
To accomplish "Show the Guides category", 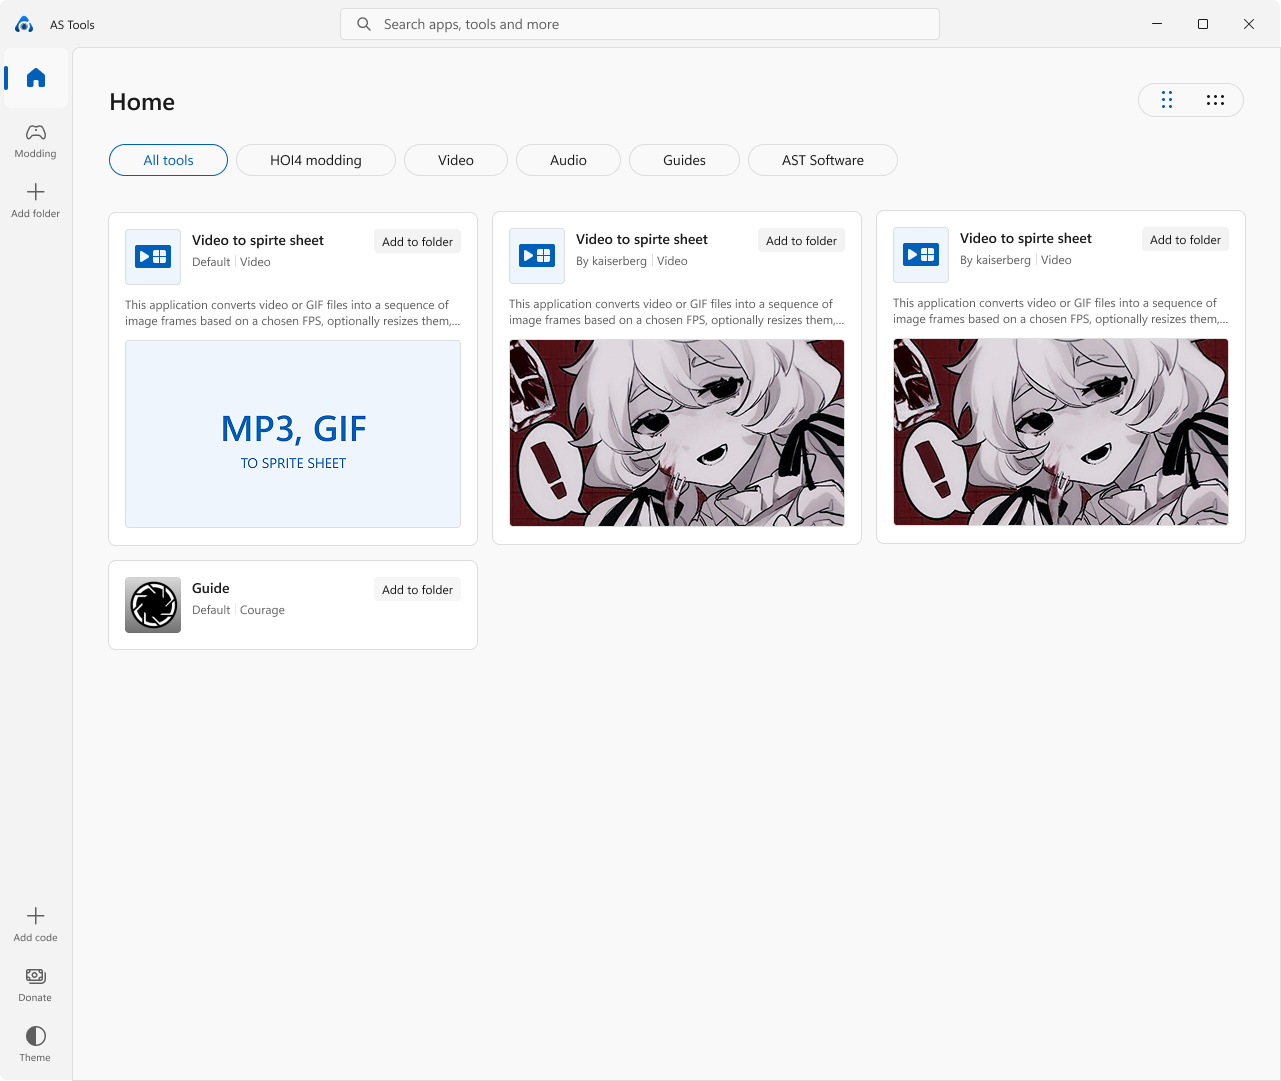I will (x=684, y=160).
